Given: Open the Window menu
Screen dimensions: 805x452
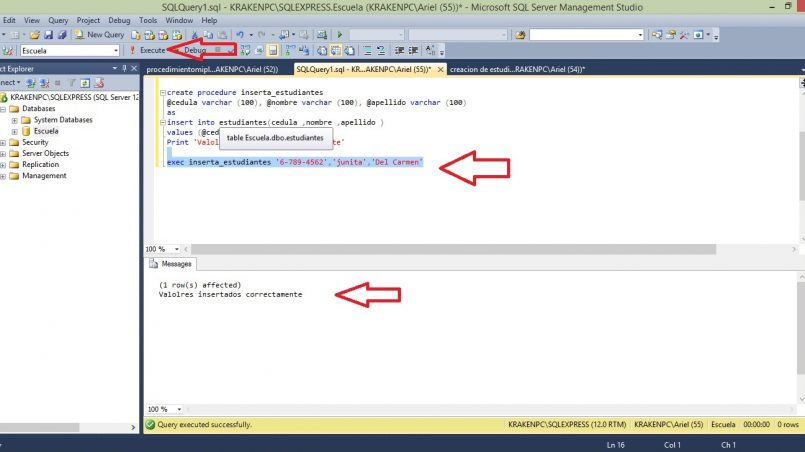Looking at the screenshot, I should (179, 21).
